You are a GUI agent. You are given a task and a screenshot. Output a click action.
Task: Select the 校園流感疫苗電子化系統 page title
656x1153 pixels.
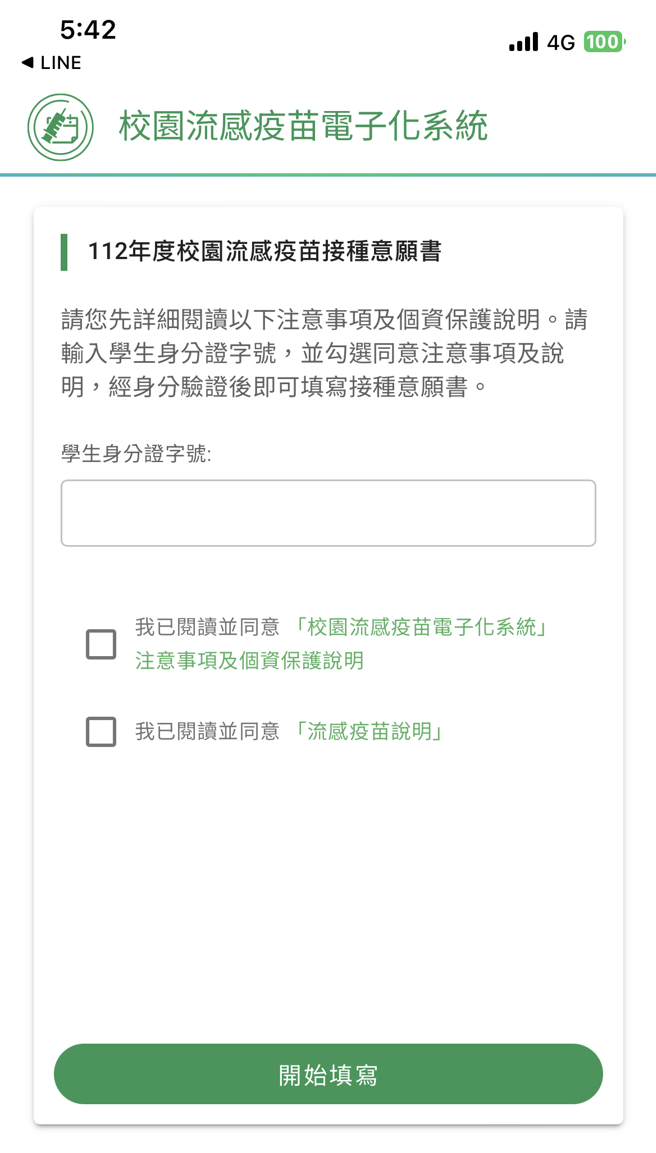(301, 126)
